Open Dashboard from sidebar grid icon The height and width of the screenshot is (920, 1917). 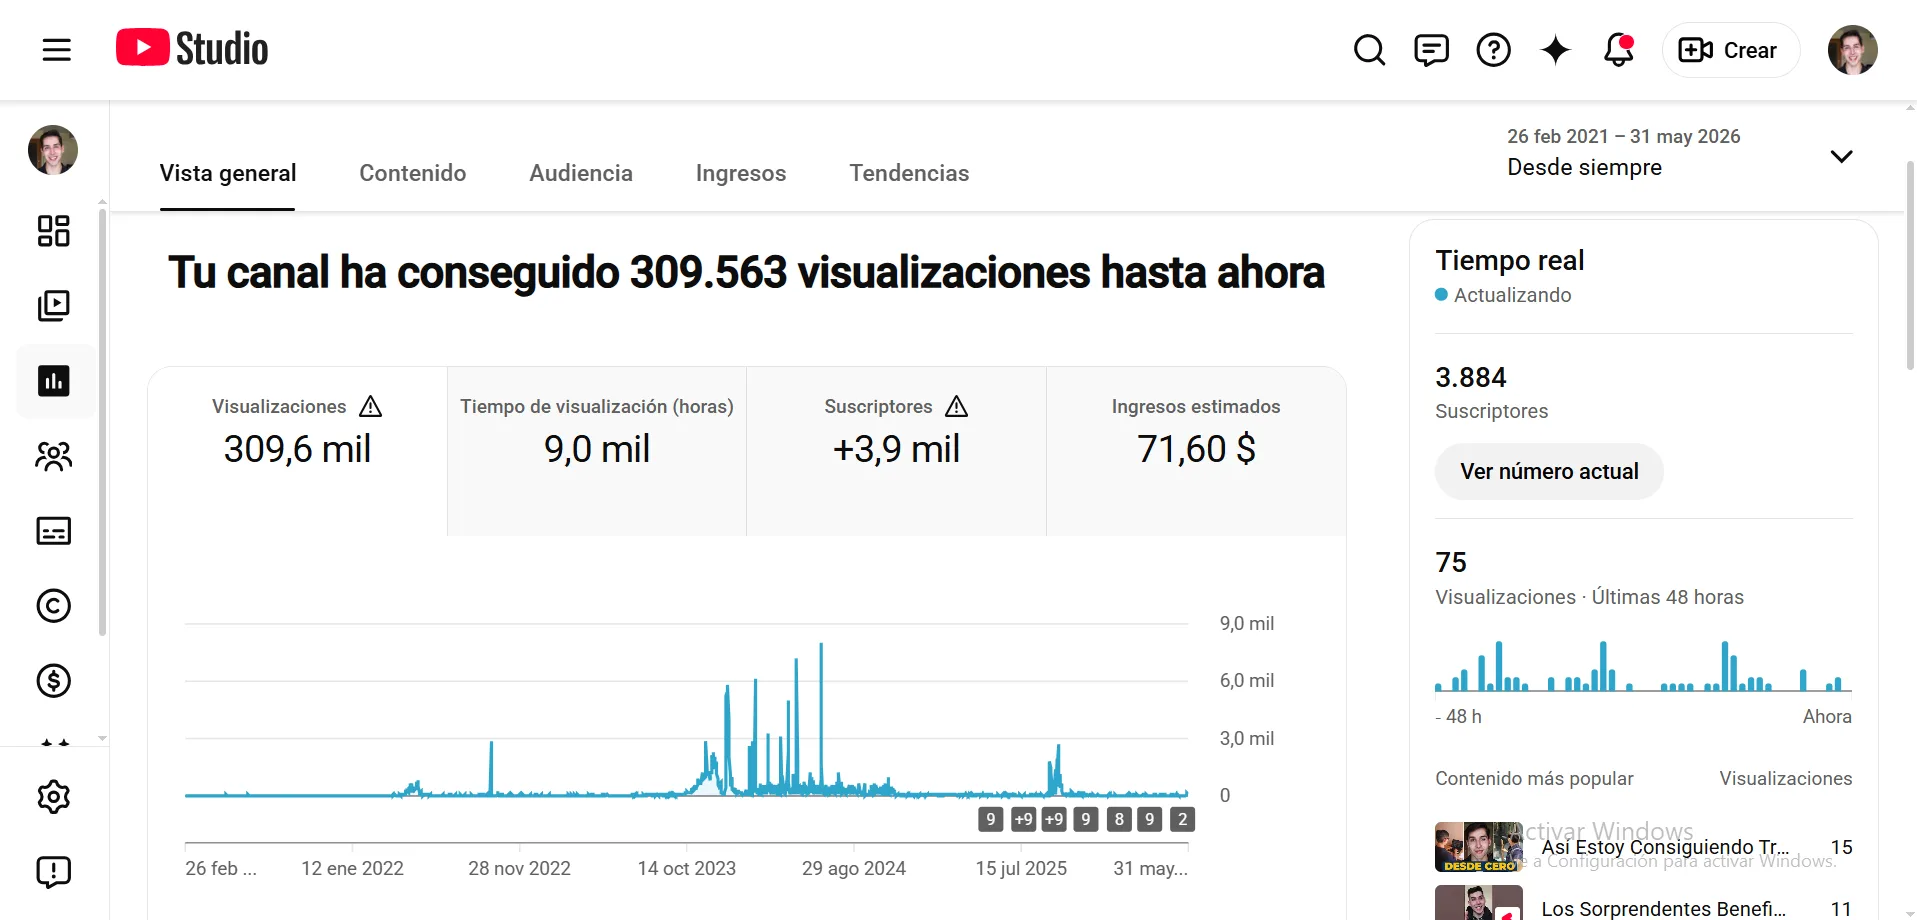[x=54, y=231]
